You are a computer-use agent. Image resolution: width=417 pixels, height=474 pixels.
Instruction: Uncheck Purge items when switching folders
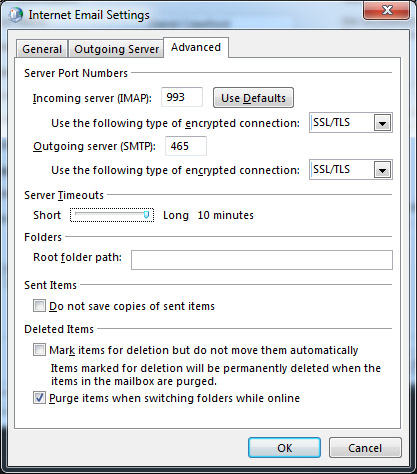click(39, 398)
